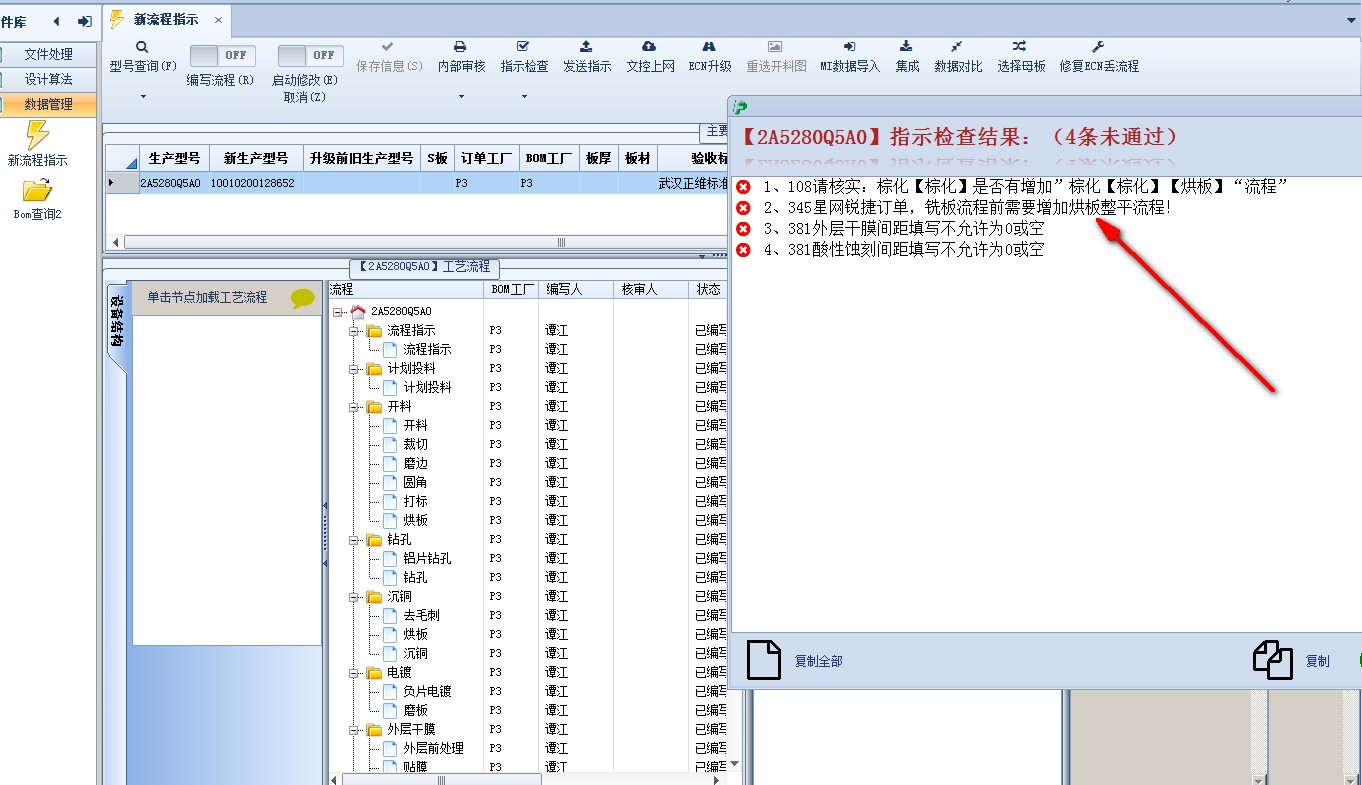Collapse 钻孔 folder node
This screenshot has width=1362, height=785.
coord(354,540)
